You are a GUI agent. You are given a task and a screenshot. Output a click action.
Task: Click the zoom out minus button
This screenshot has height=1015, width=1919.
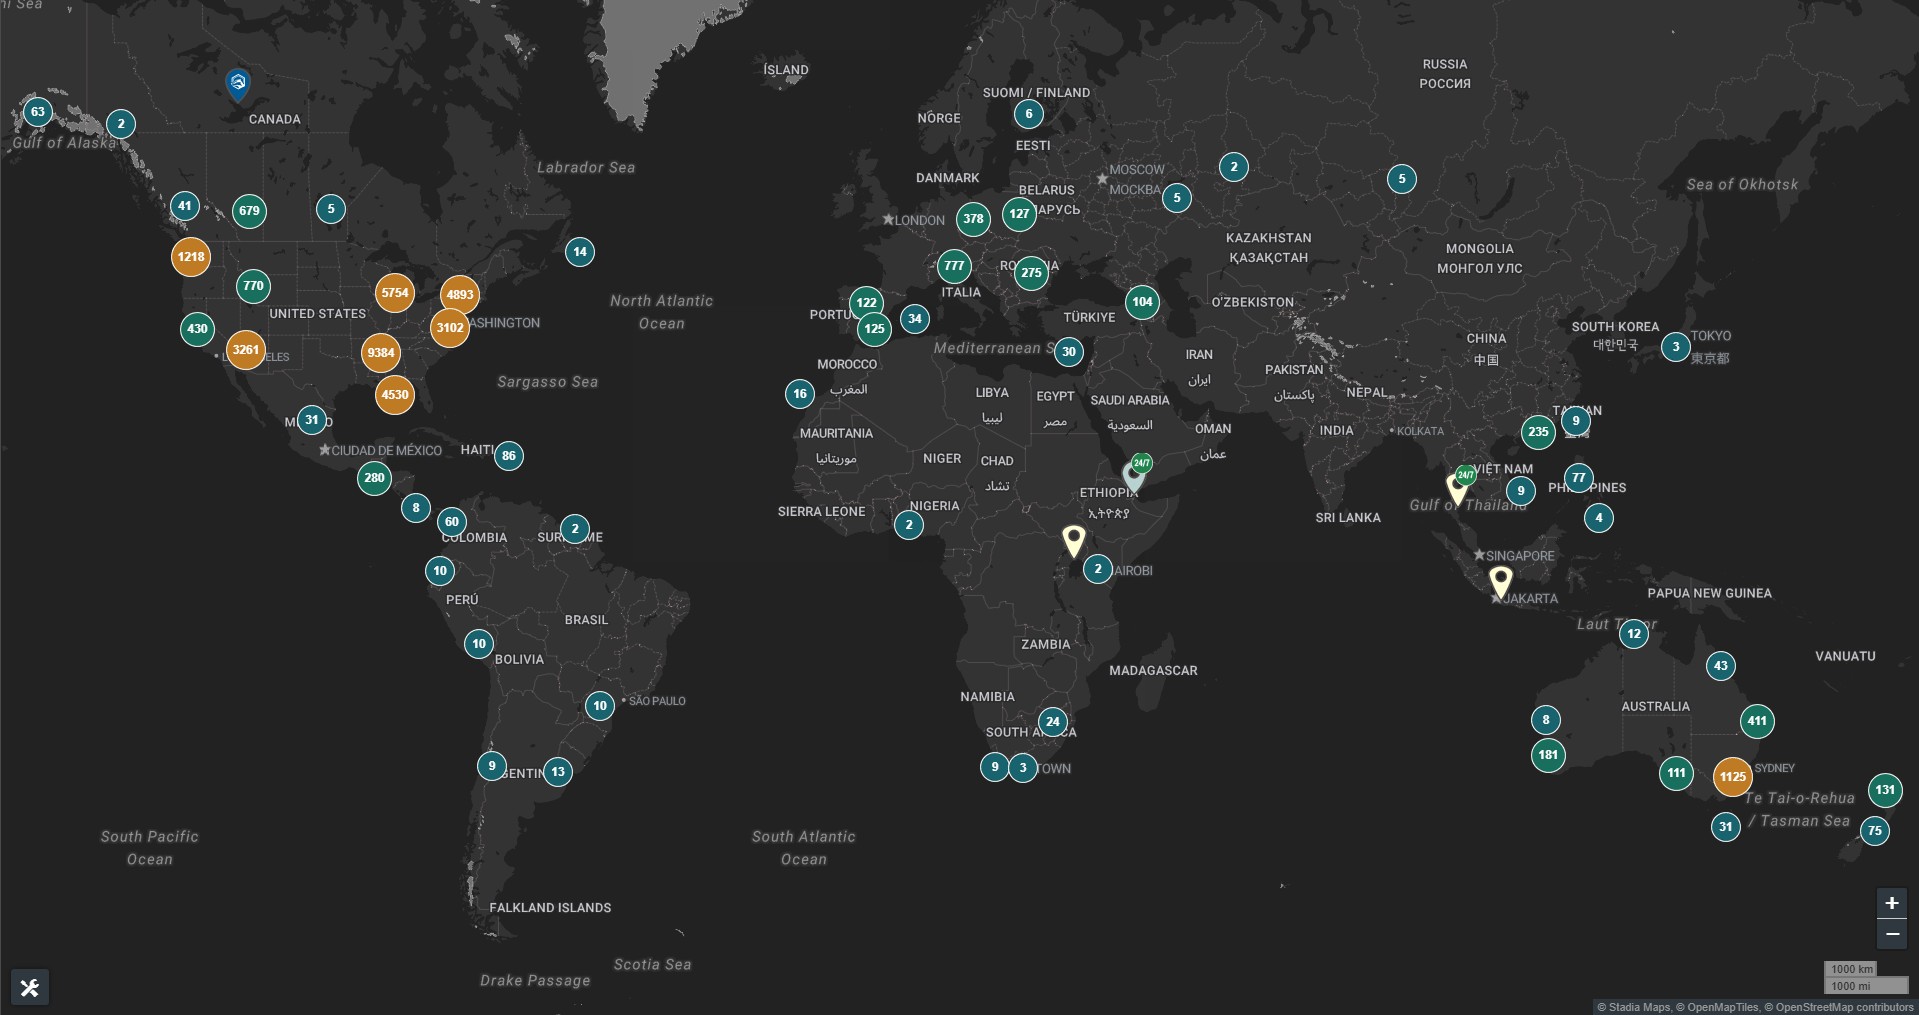[x=1891, y=935]
